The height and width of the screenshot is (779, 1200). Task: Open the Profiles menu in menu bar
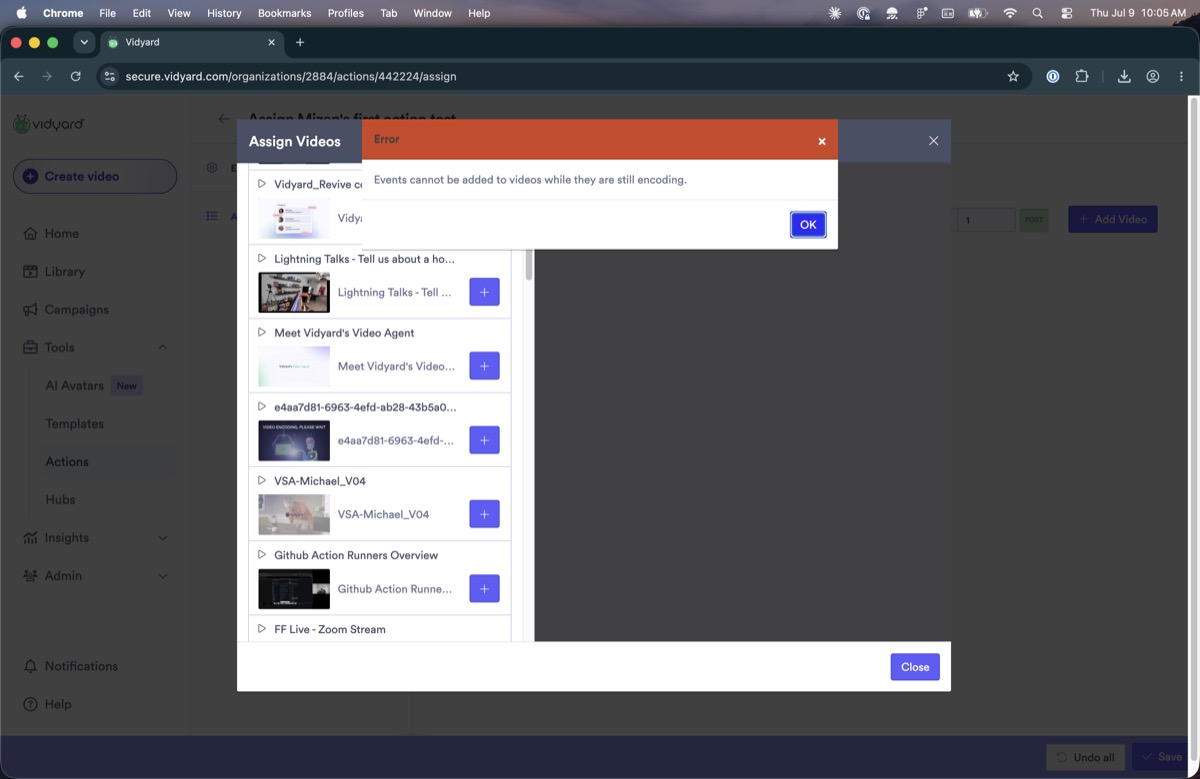click(x=346, y=13)
